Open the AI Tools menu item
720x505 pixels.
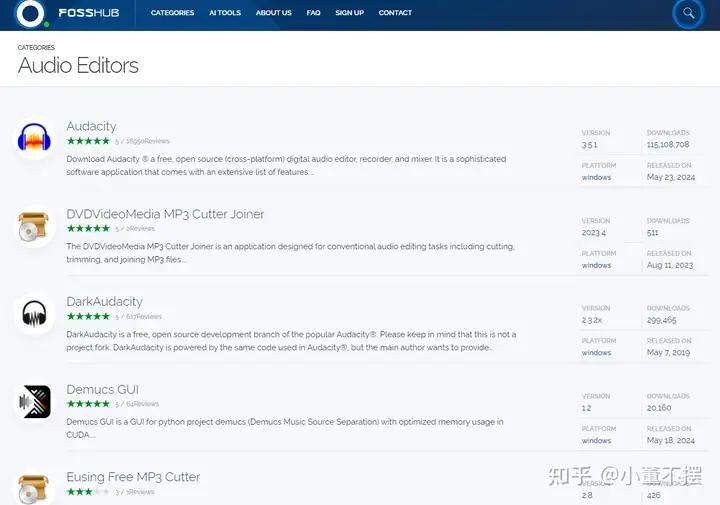click(225, 13)
